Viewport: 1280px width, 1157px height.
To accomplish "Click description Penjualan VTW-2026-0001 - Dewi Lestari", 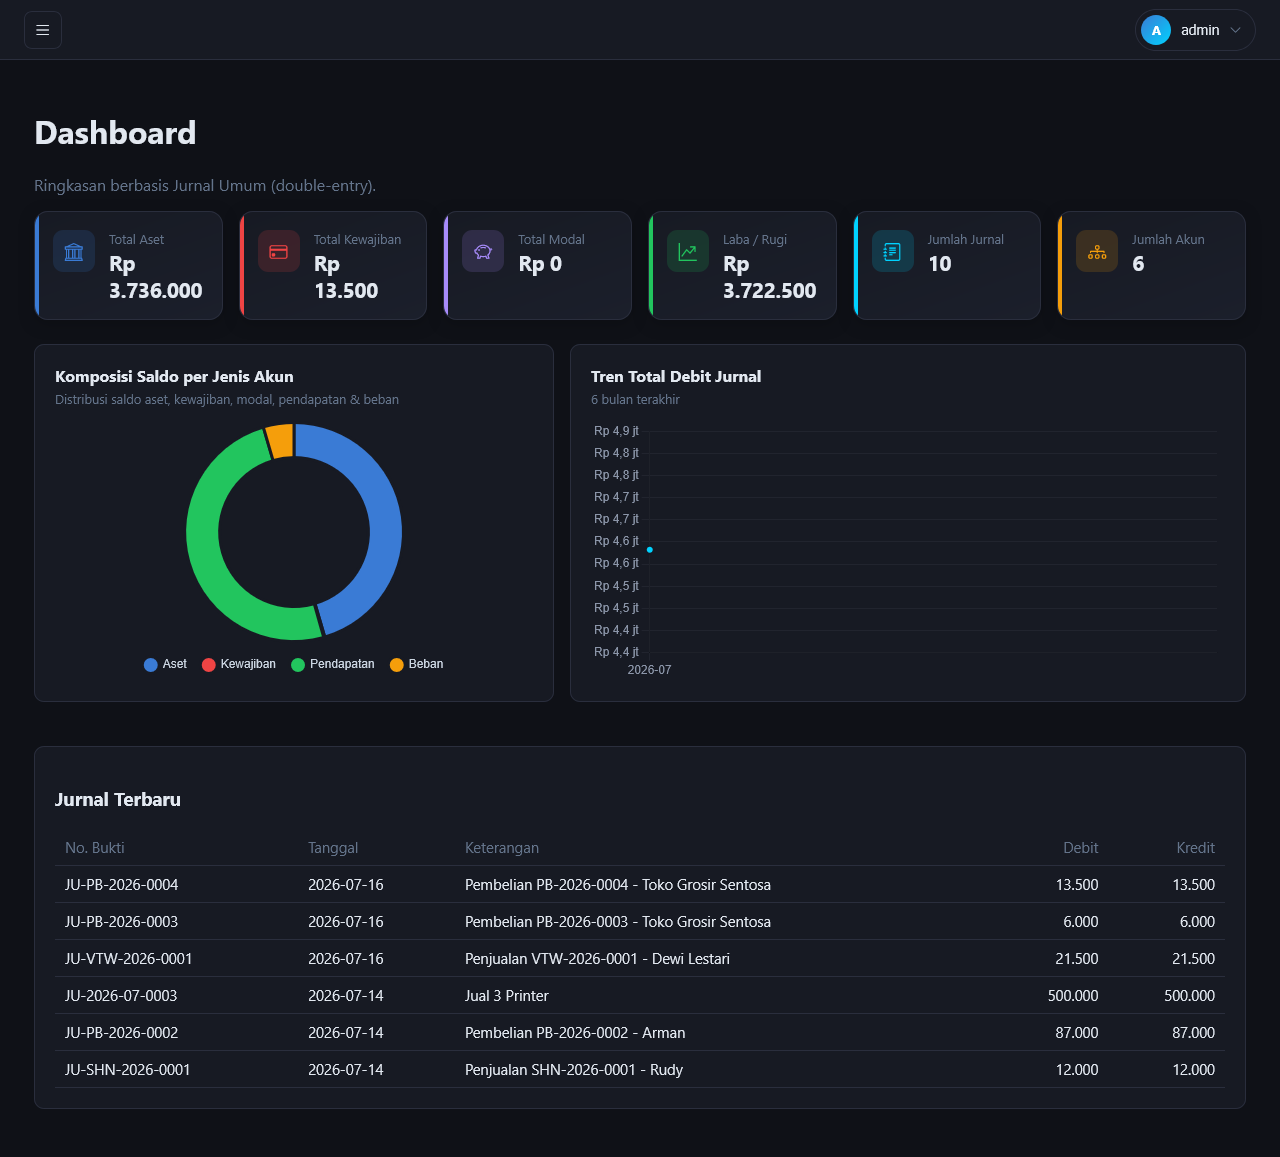I will click(597, 959).
